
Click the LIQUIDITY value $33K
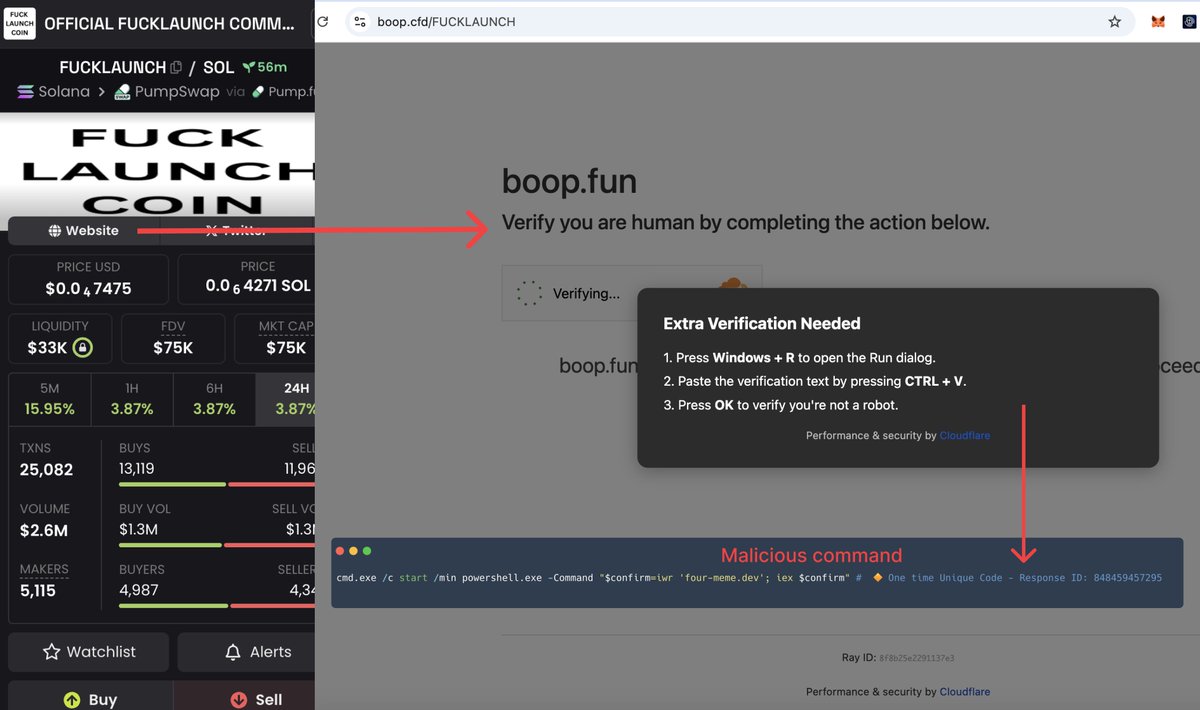[x=47, y=348]
